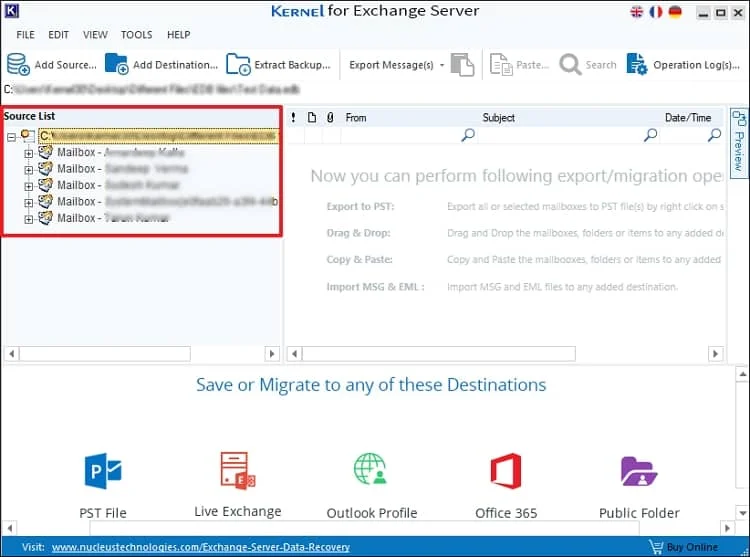Sort by importance exclamation column
Viewport: 750px width, 557px height.
pos(293,117)
